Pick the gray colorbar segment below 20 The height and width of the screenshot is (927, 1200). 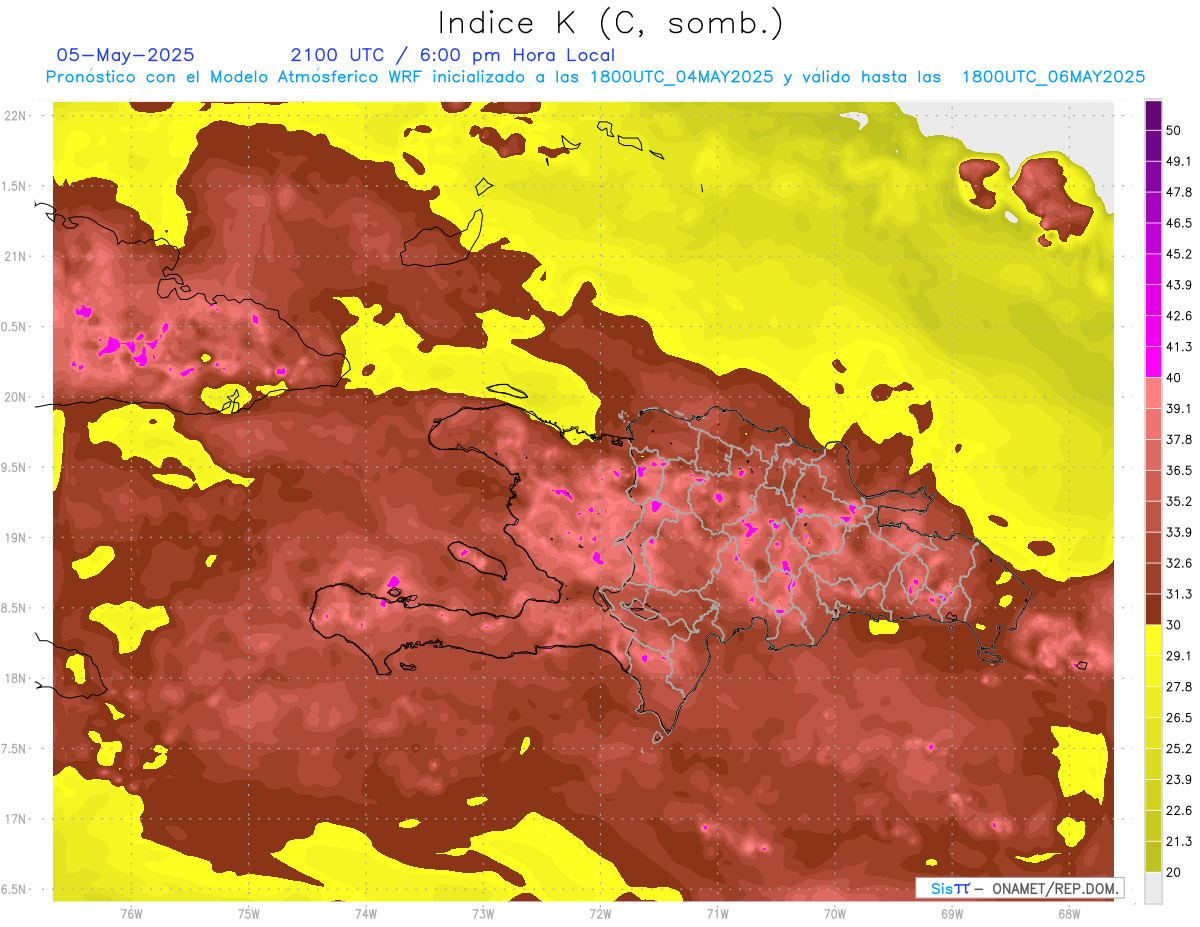coord(1154,888)
